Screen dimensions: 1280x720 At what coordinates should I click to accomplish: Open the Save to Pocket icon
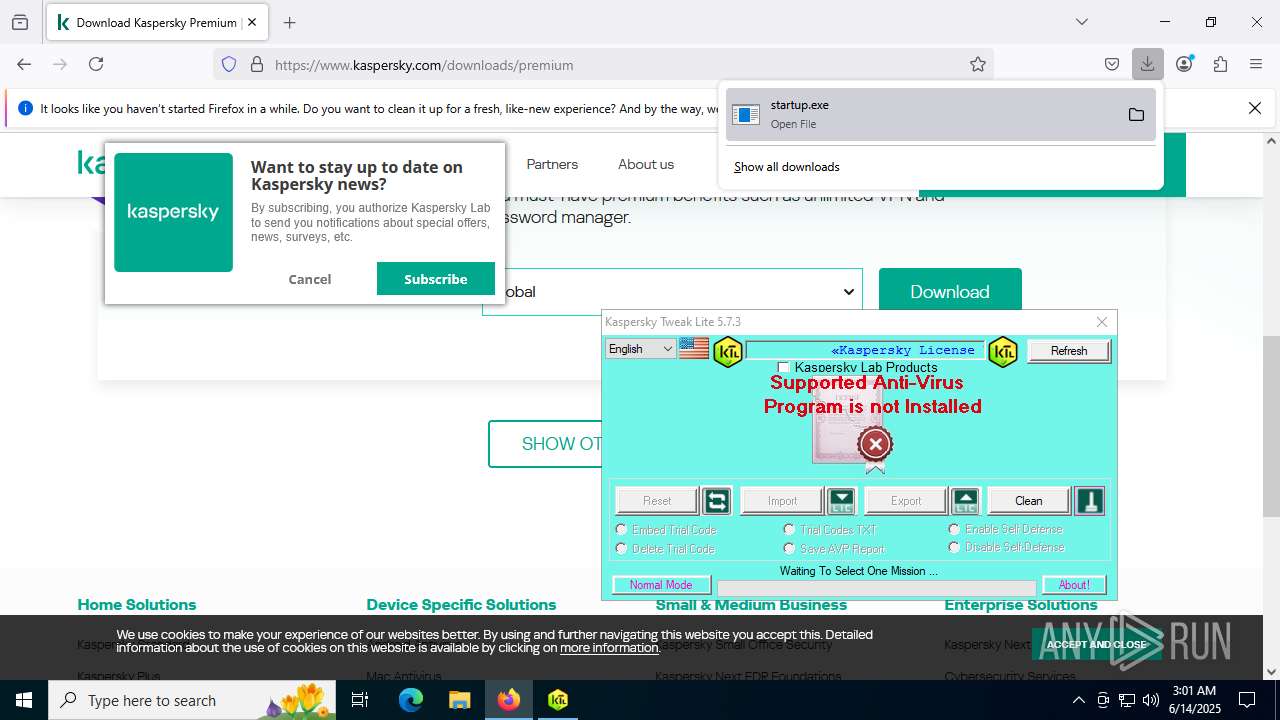[x=1112, y=64]
